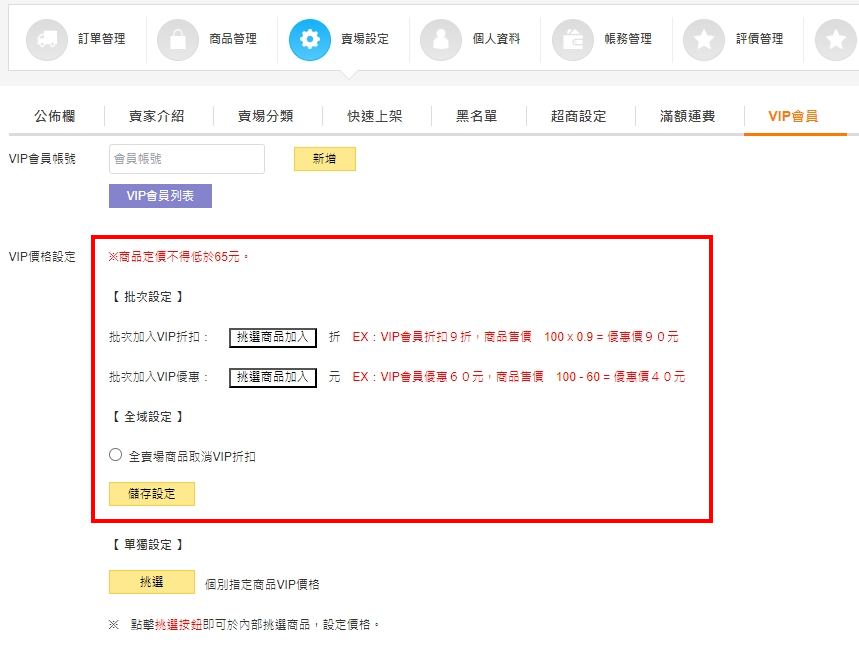Click the 點擊挑選按鈕 hint text

pyautogui.click(x=244, y=625)
